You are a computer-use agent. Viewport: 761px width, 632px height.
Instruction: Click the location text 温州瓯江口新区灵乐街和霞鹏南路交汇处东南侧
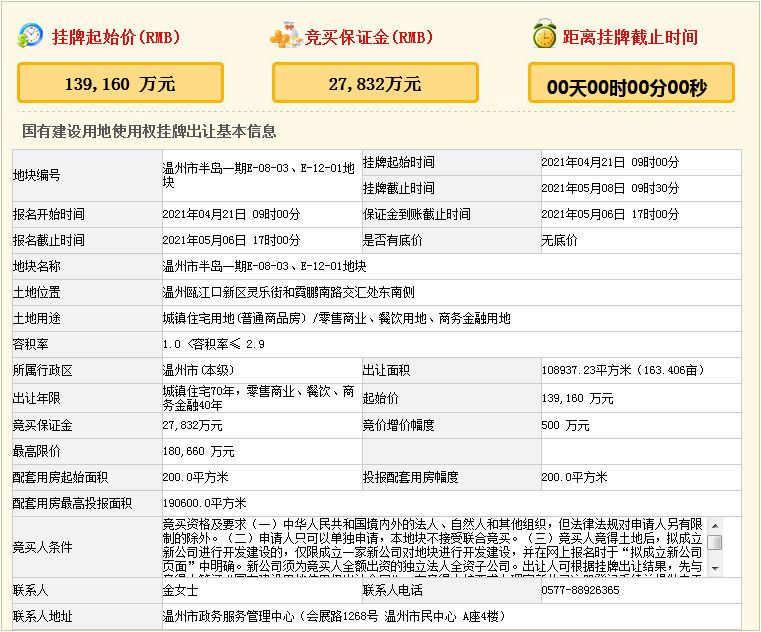coord(289,292)
